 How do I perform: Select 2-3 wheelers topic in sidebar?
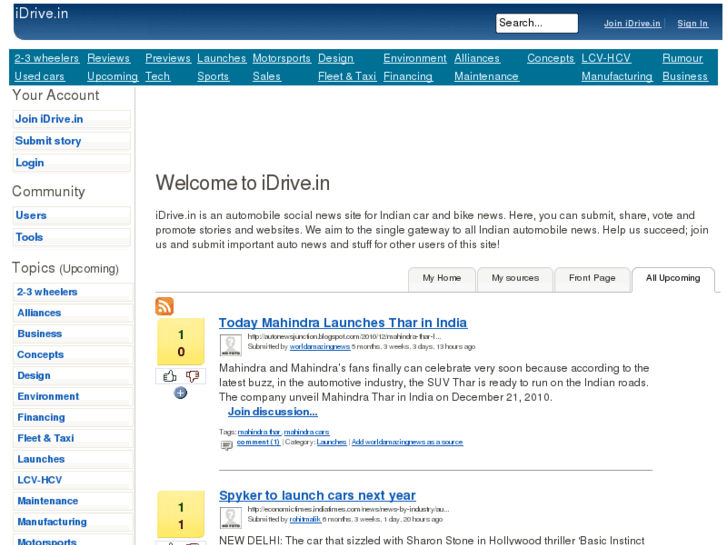pyautogui.click(x=73, y=292)
